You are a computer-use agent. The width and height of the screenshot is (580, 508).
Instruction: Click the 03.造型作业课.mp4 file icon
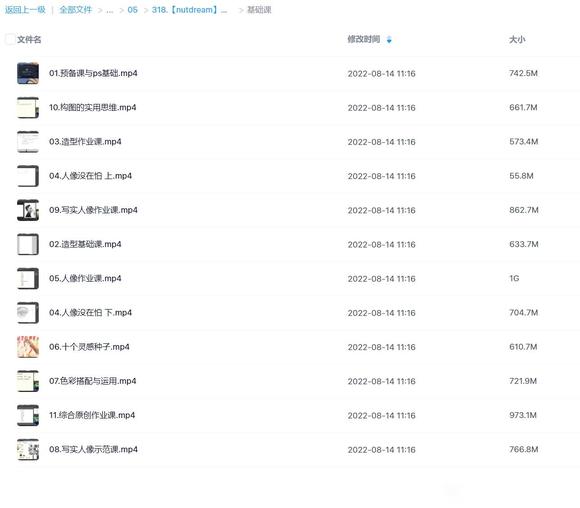click(x=28, y=141)
